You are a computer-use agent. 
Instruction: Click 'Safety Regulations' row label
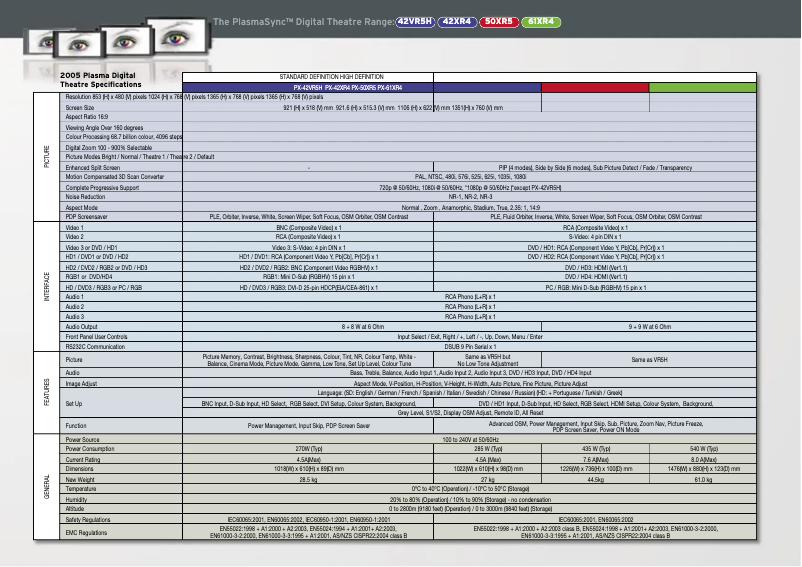point(87,519)
